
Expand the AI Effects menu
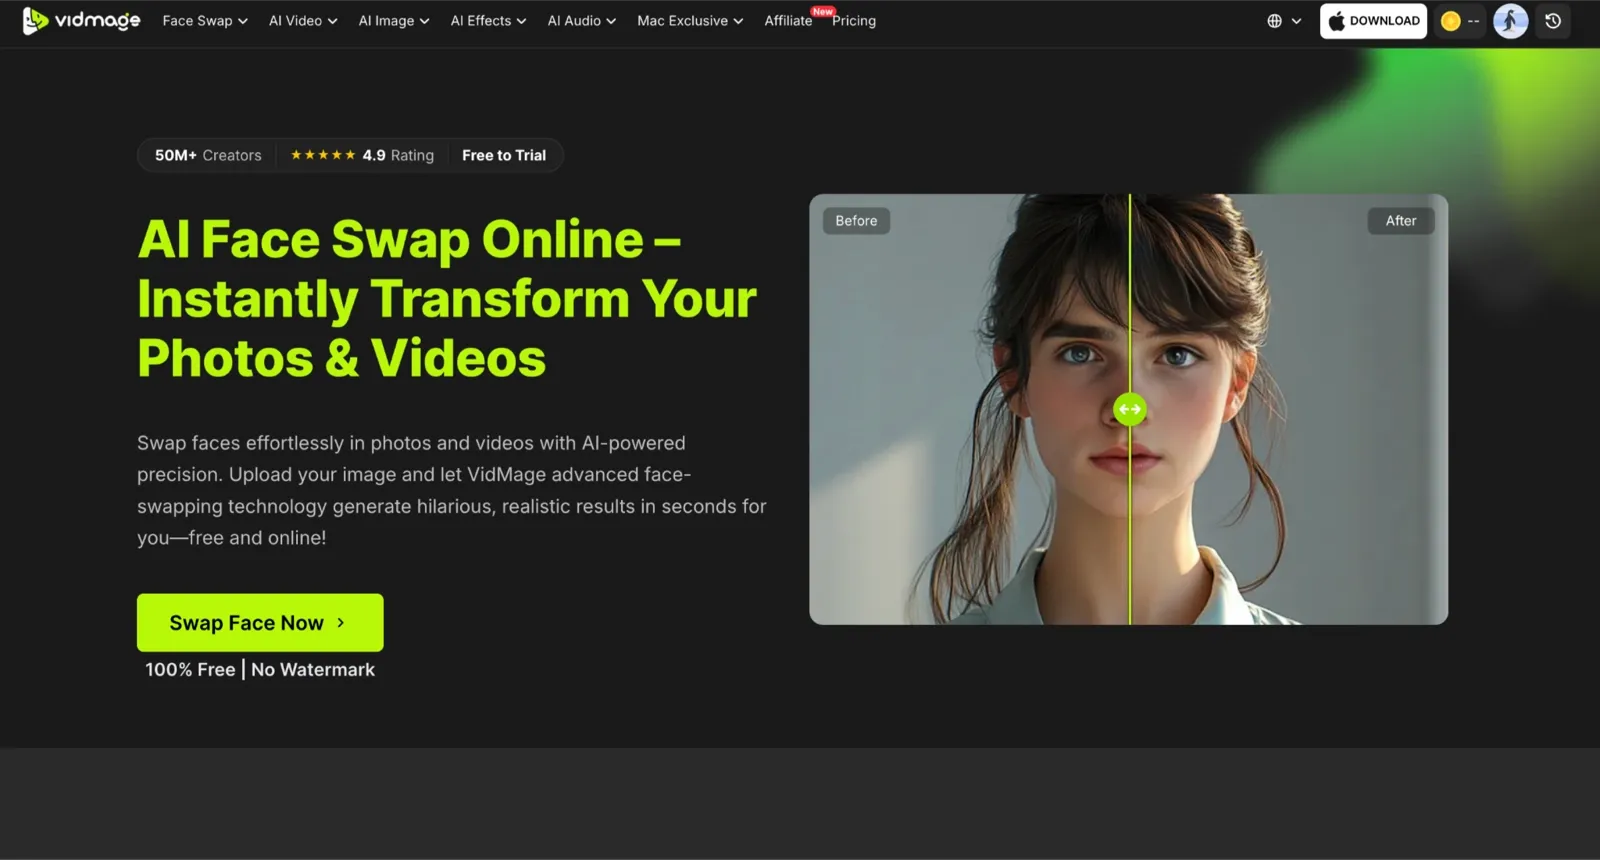click(488, 21)
